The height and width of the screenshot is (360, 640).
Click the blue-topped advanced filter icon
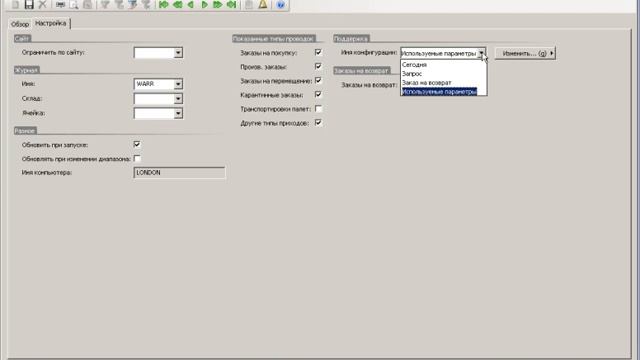[x=133, y=4]
